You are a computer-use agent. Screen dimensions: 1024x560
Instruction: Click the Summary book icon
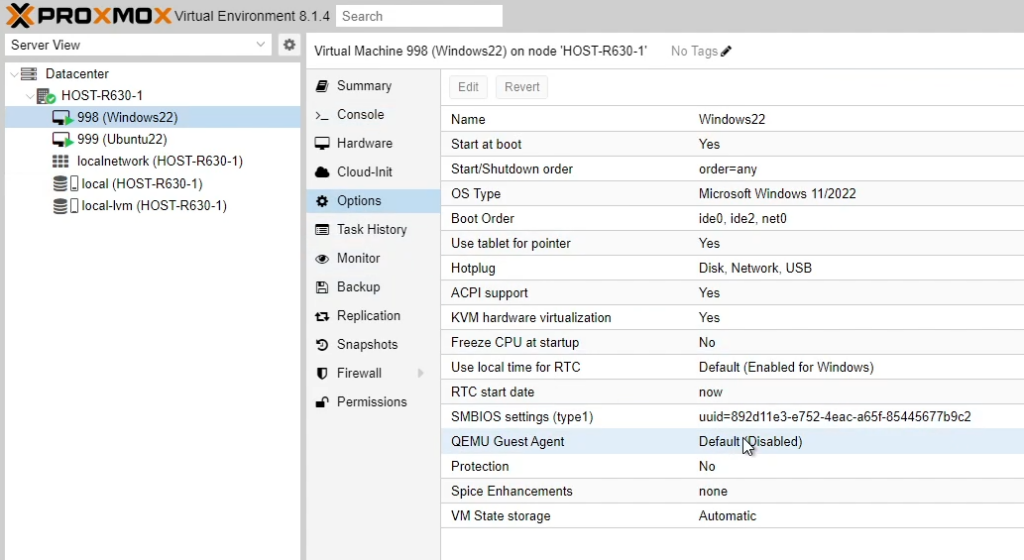coord(322,86)
